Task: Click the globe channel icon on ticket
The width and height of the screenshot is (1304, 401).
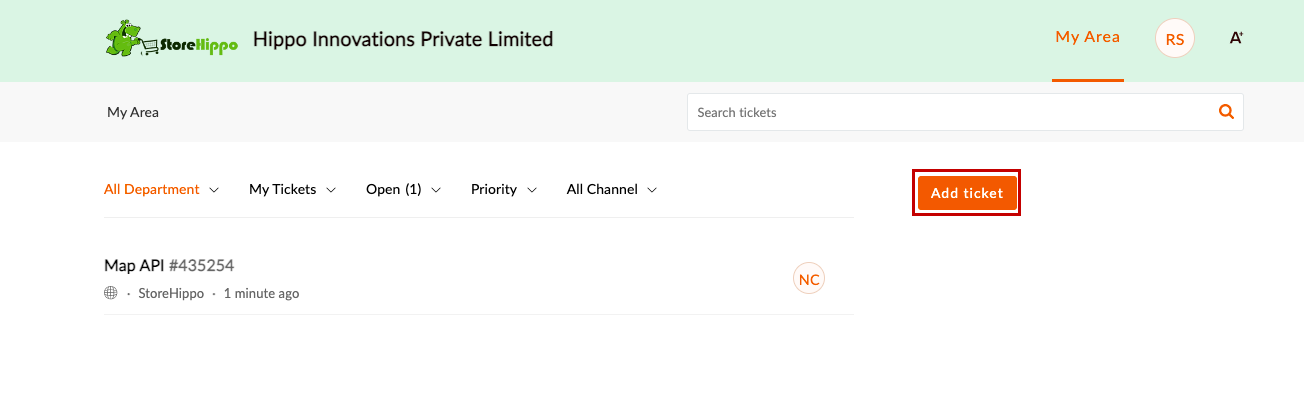Action: [111, 293]
